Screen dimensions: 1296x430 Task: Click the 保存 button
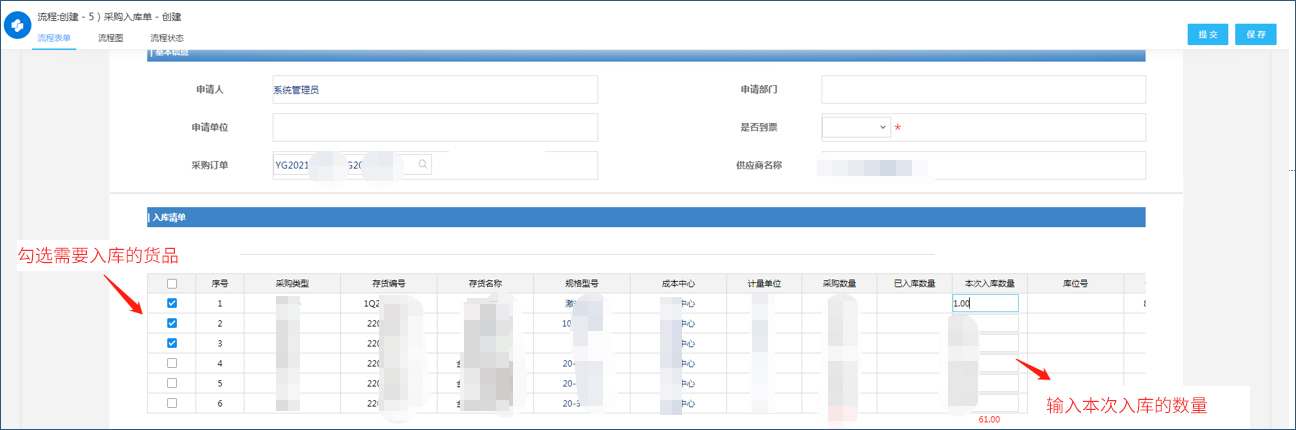[1256, 34]
